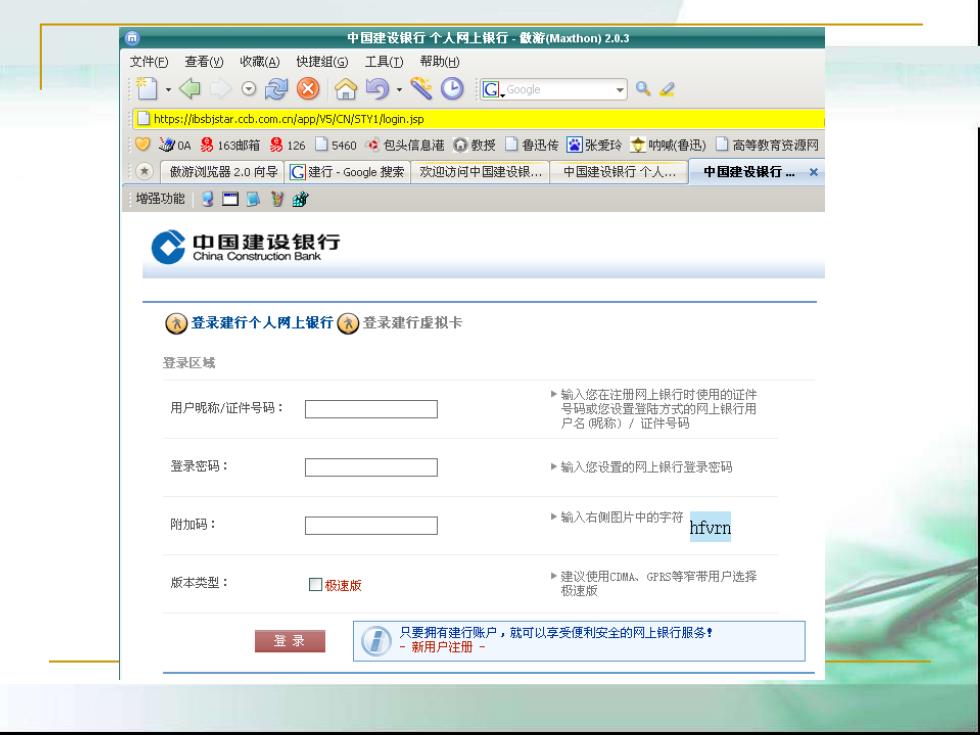Viewport: 980px width, 735px height.
Task: Expand the Google search box dropdown arrow
Action: coord(619,90)
